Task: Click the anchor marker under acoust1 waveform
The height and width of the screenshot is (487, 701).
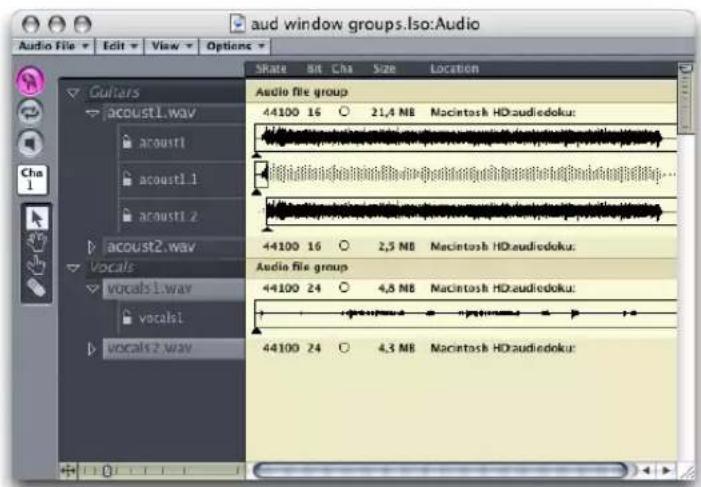Action: 257,155
